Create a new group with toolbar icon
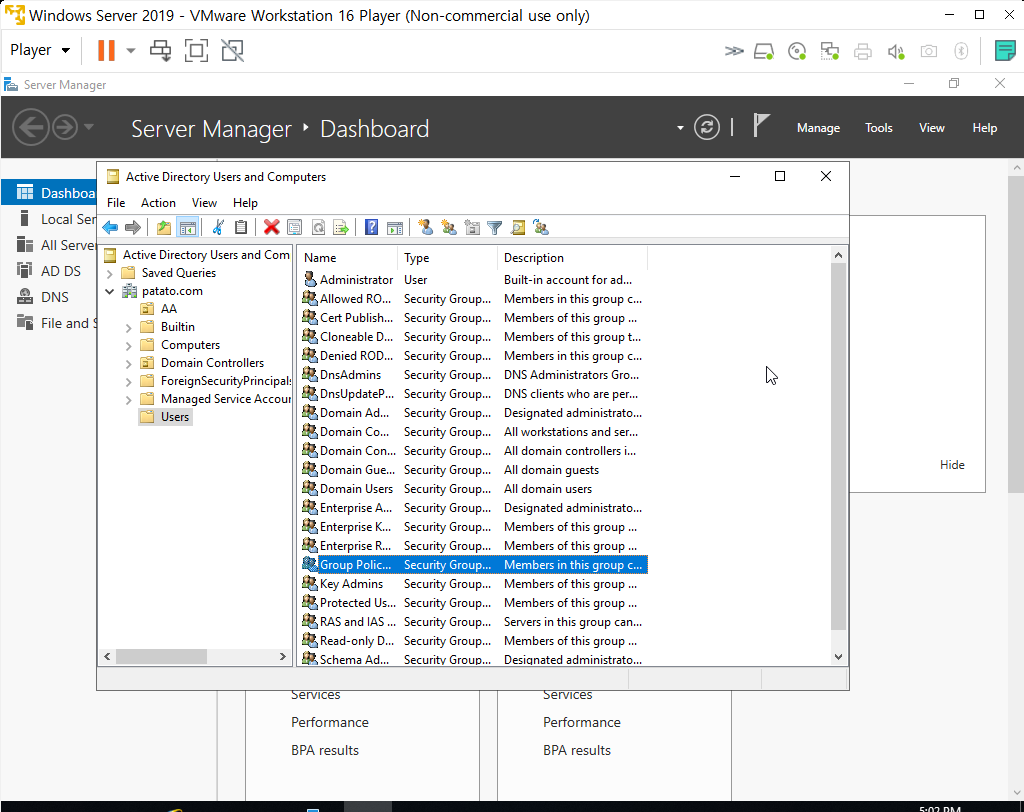Viewport: 1024px width, 812px height. coord(449,227)
